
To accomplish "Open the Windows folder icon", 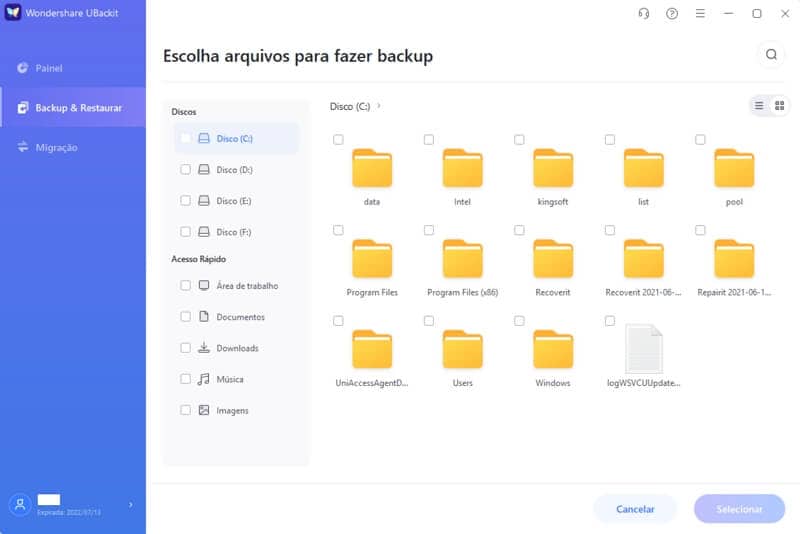I will [x=553, y=349].
